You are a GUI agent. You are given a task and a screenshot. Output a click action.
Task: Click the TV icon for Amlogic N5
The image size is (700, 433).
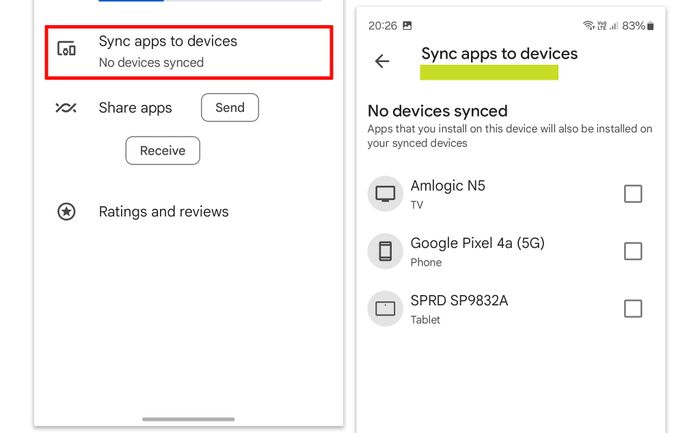coord(385,194)
